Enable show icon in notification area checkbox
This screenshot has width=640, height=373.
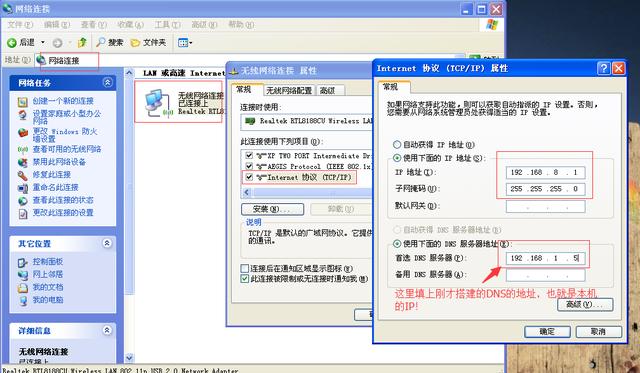click(244, 269)
